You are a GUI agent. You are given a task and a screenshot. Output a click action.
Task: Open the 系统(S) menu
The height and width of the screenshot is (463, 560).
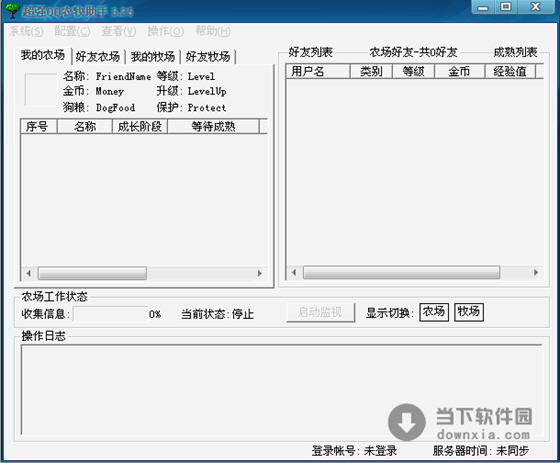(26, 31)
